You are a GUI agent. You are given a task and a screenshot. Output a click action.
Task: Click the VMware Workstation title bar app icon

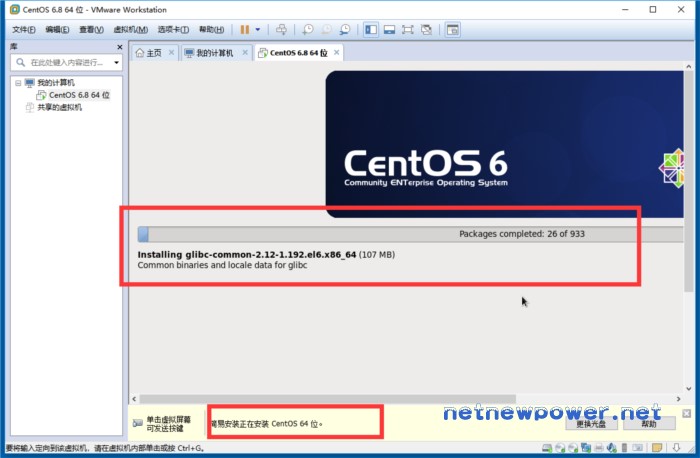pos(15,9)
